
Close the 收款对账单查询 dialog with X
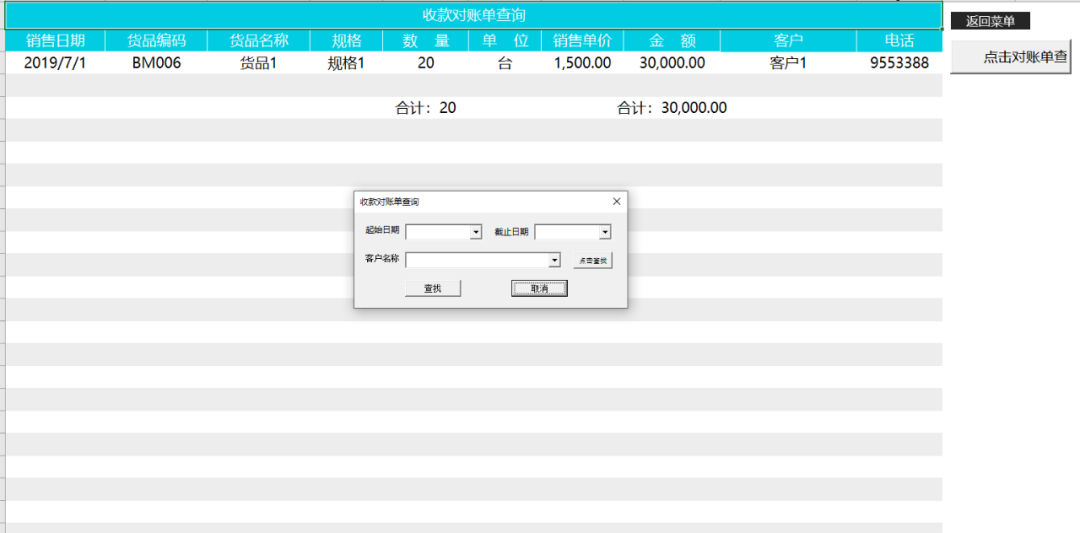616,201
